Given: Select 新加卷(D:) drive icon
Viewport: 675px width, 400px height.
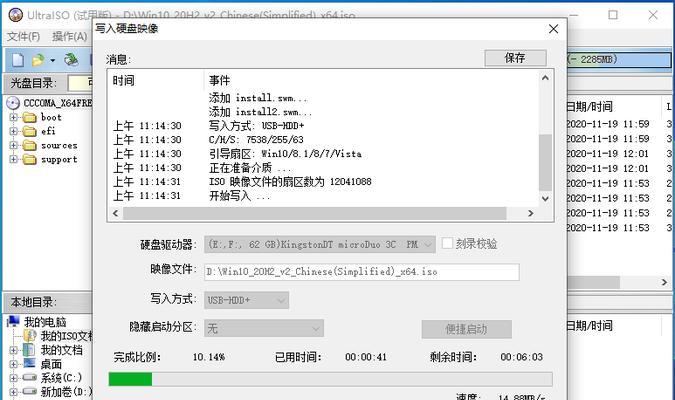Looking at the screenshot, I should (x=30, y=391).
